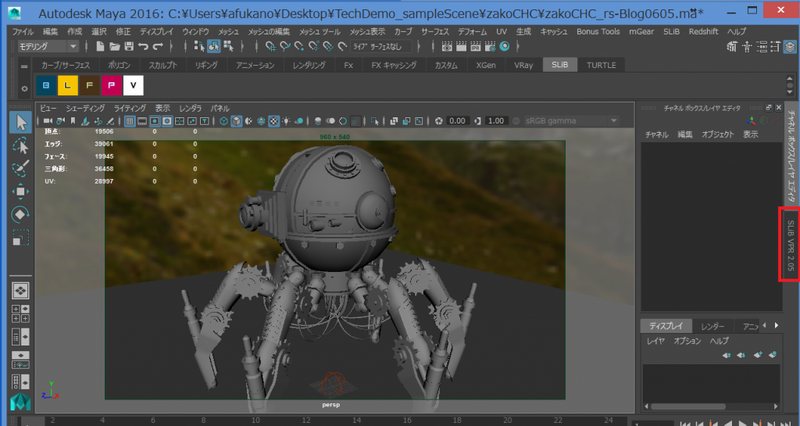Image resolution: width=800 pixels, height=426 pixels.
Task: Select the arrow Select tool in toolbox
Action: [x=20, y=122]
